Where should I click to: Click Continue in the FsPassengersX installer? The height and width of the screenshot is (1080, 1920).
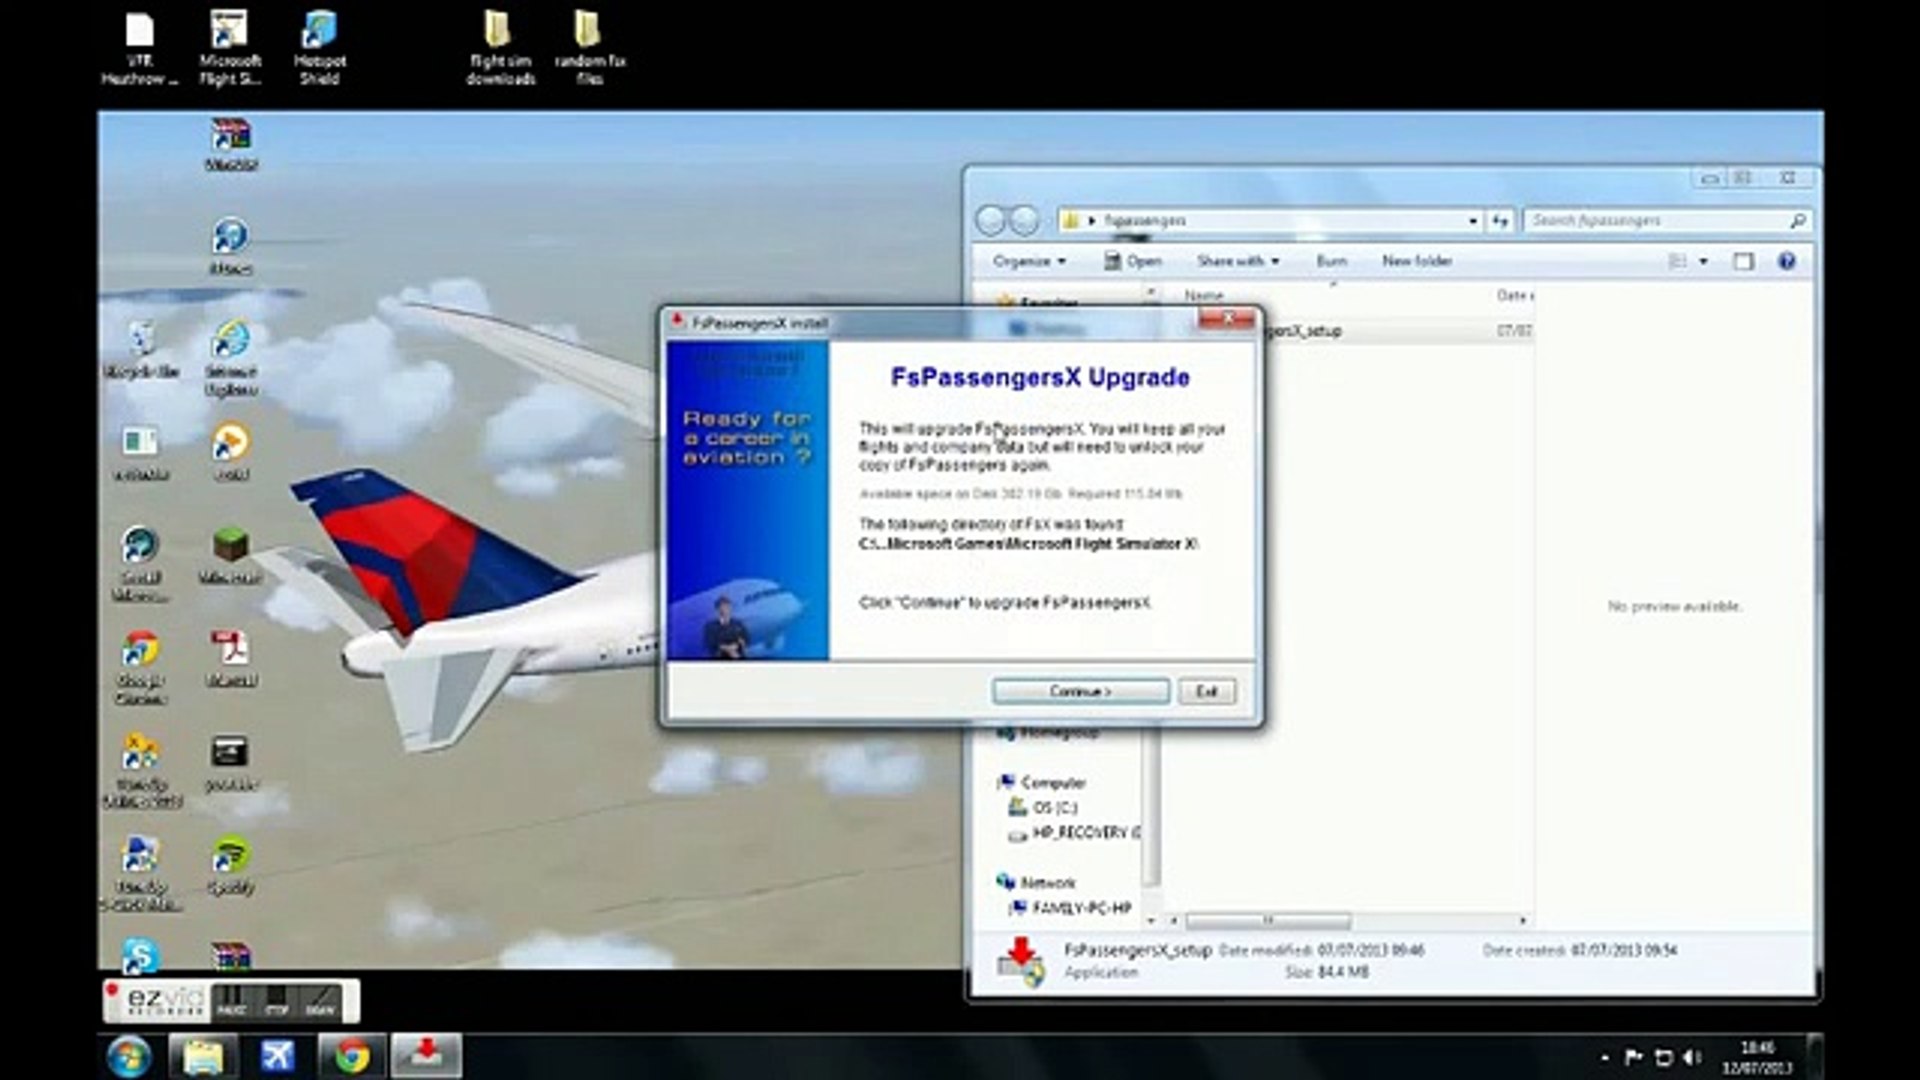[1080, 691]
